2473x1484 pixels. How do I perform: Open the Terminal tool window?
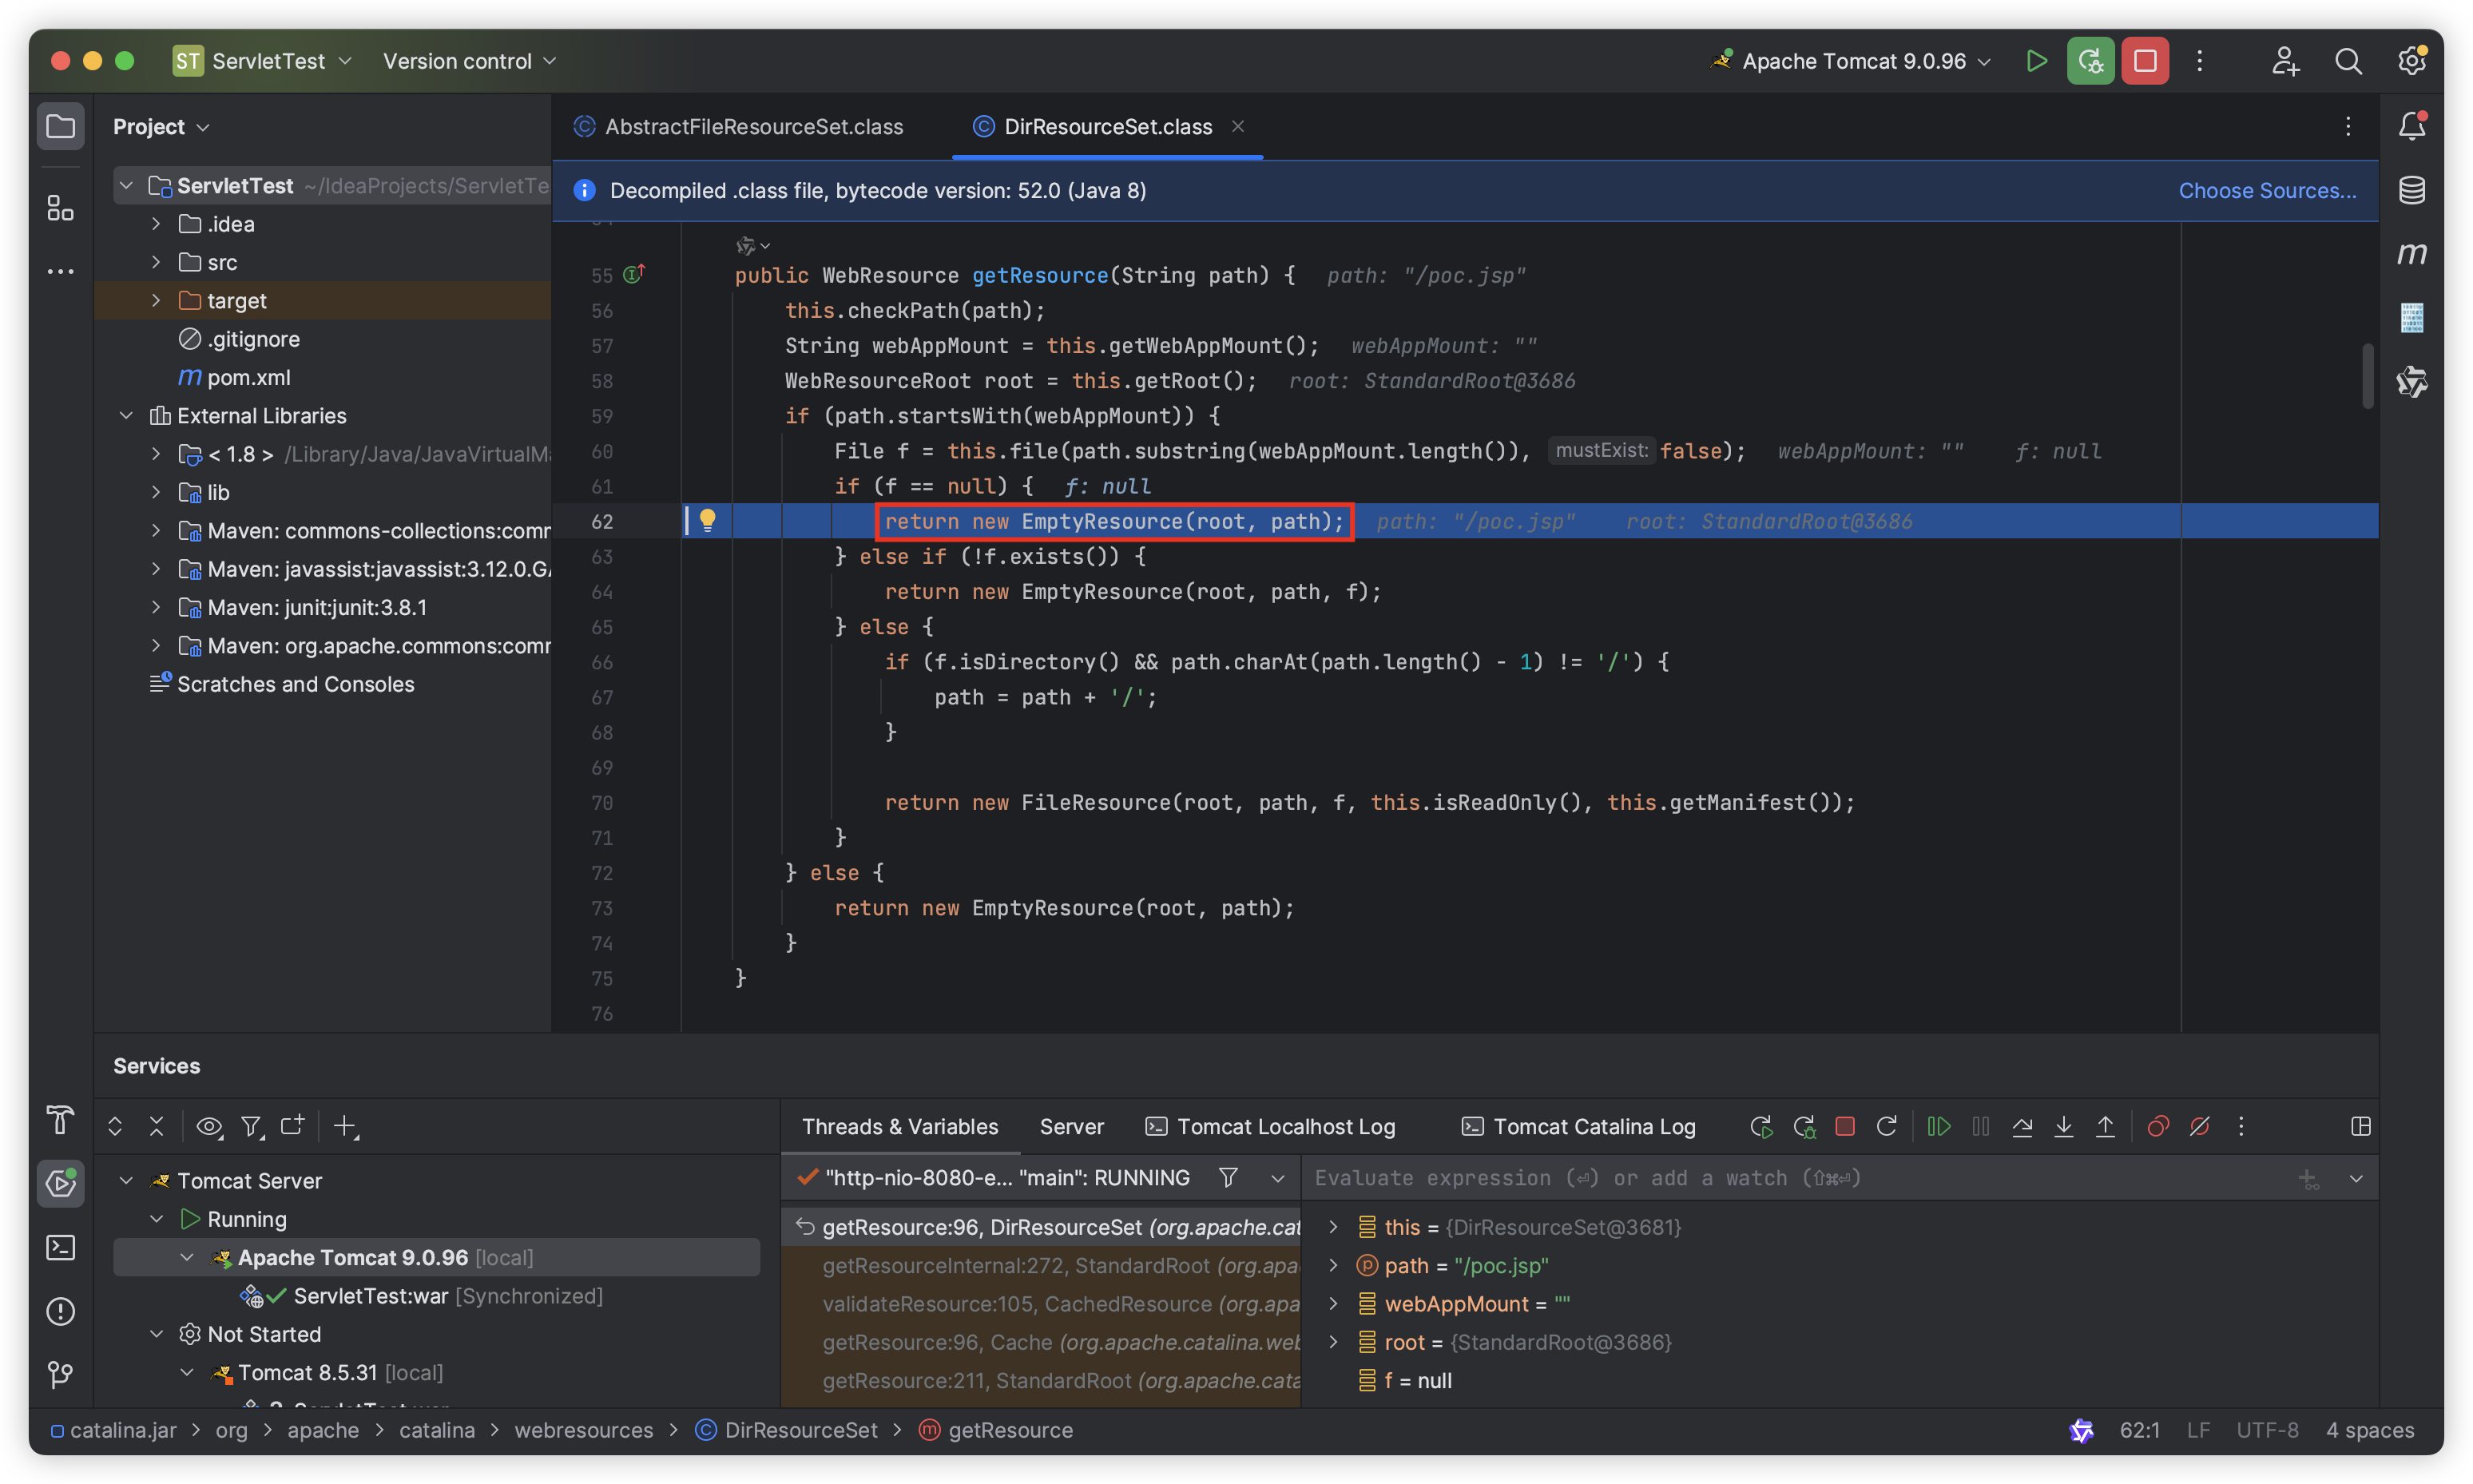click(x=60, y=1247)
